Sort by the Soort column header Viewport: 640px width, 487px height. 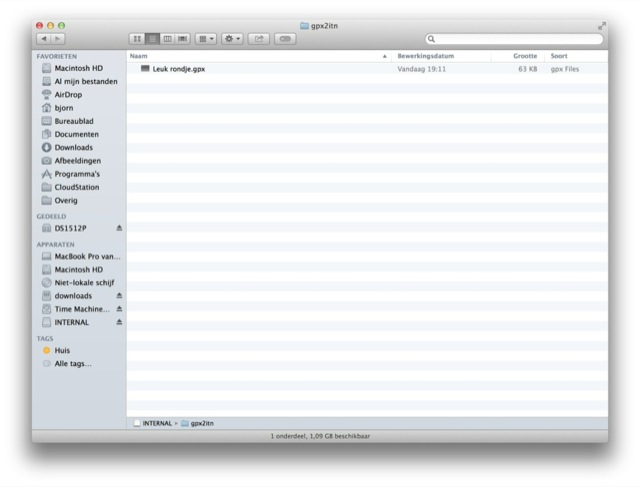coord(559,56)
